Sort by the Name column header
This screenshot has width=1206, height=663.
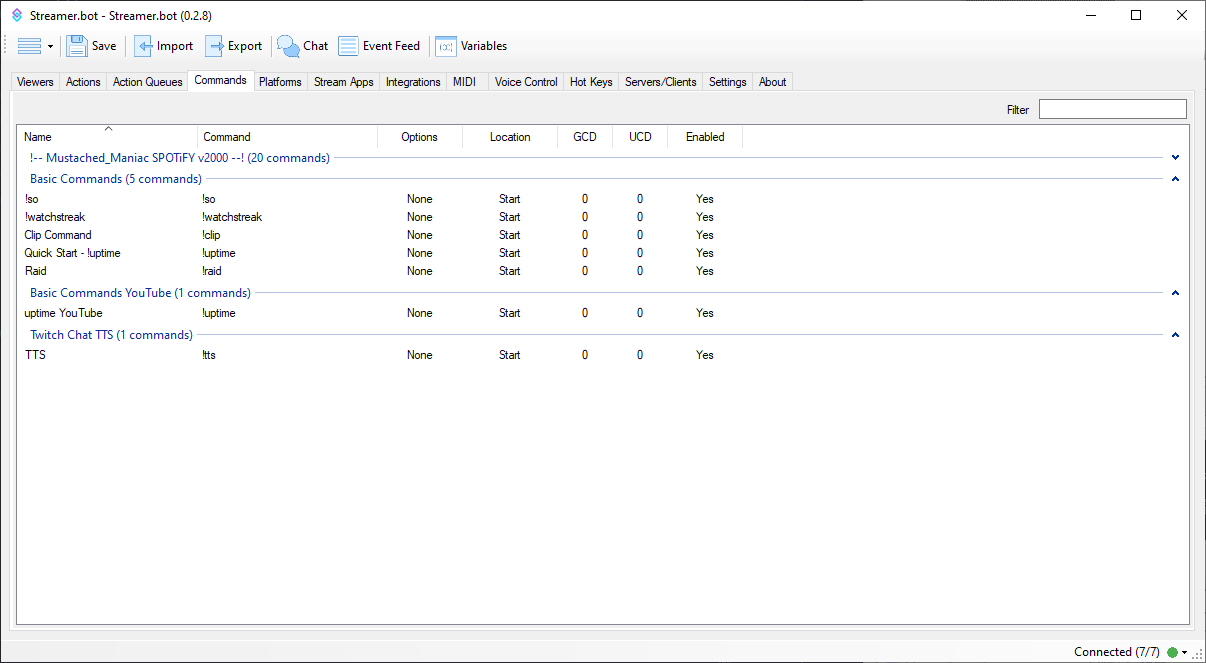click(x=108, y=137)
